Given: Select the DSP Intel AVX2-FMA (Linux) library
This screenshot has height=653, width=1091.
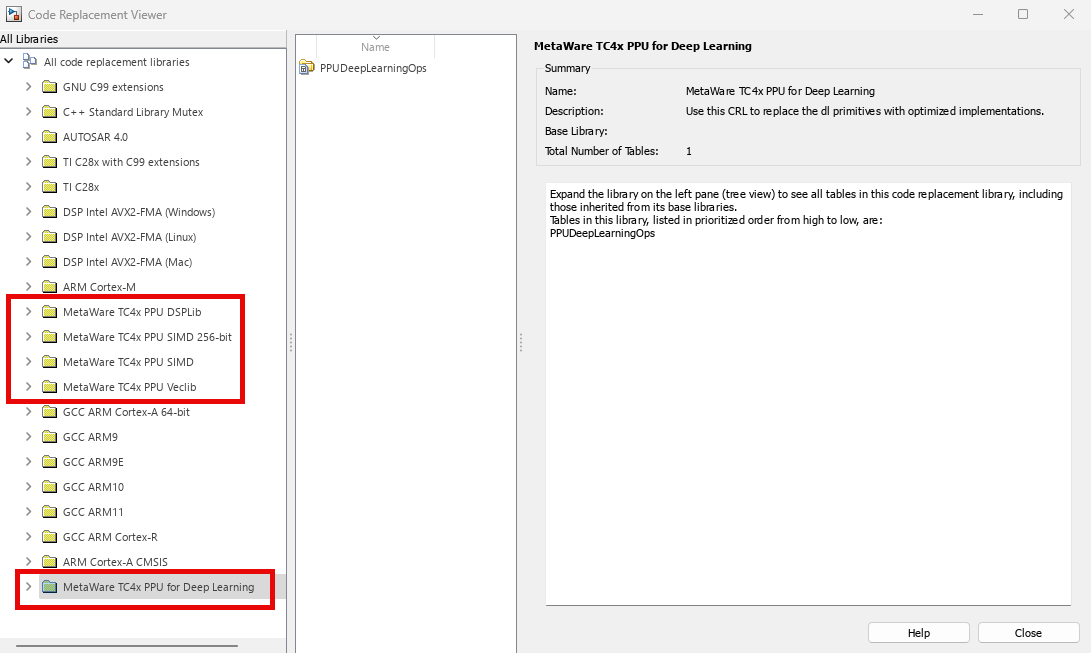Looking at the screenshot, I should [129, 237].
